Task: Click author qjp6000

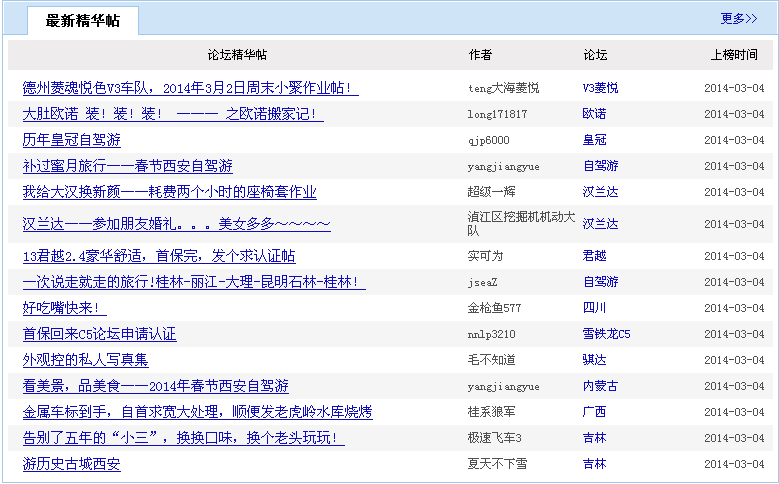Action: pos(488,140)
